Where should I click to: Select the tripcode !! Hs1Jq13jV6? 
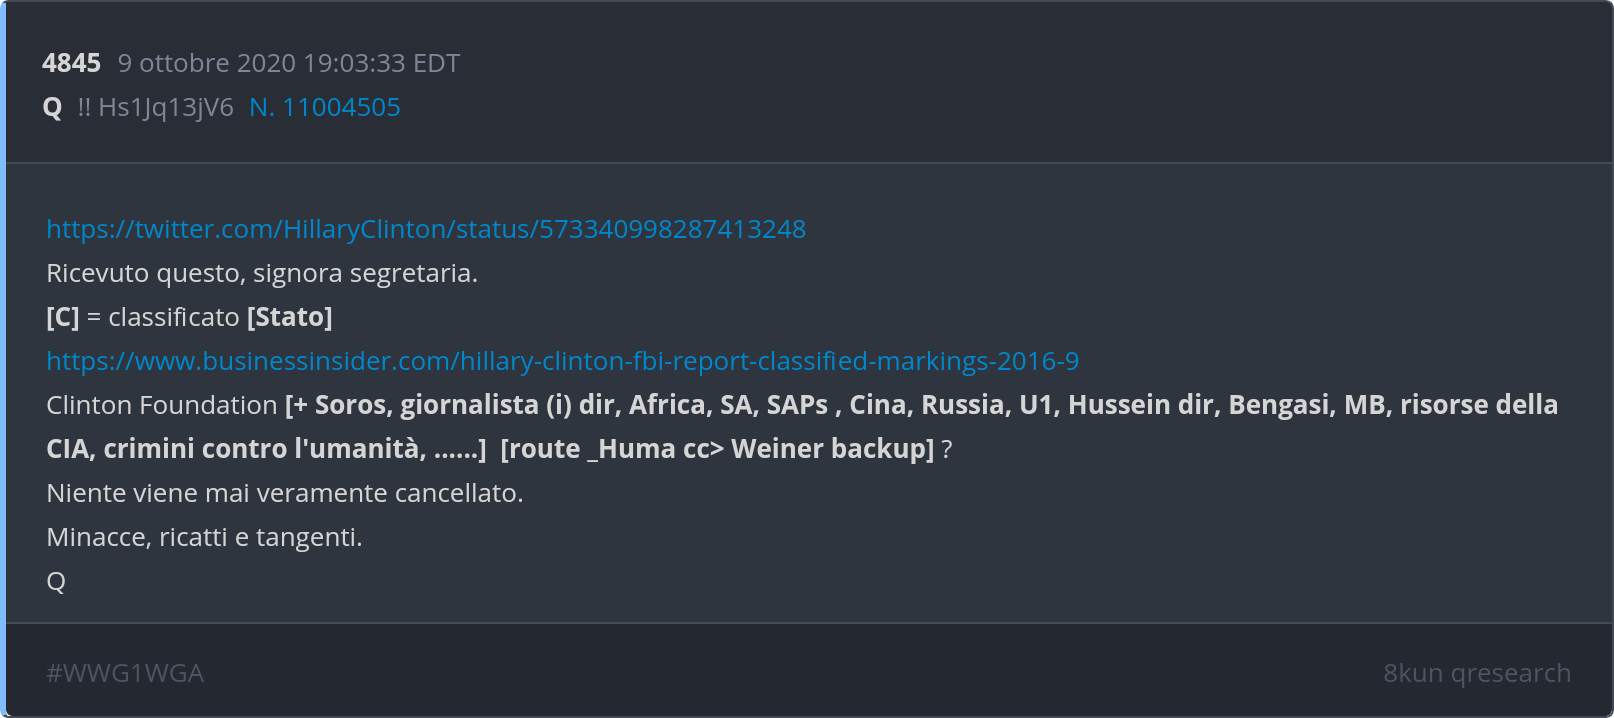click(x=155, y=107)
